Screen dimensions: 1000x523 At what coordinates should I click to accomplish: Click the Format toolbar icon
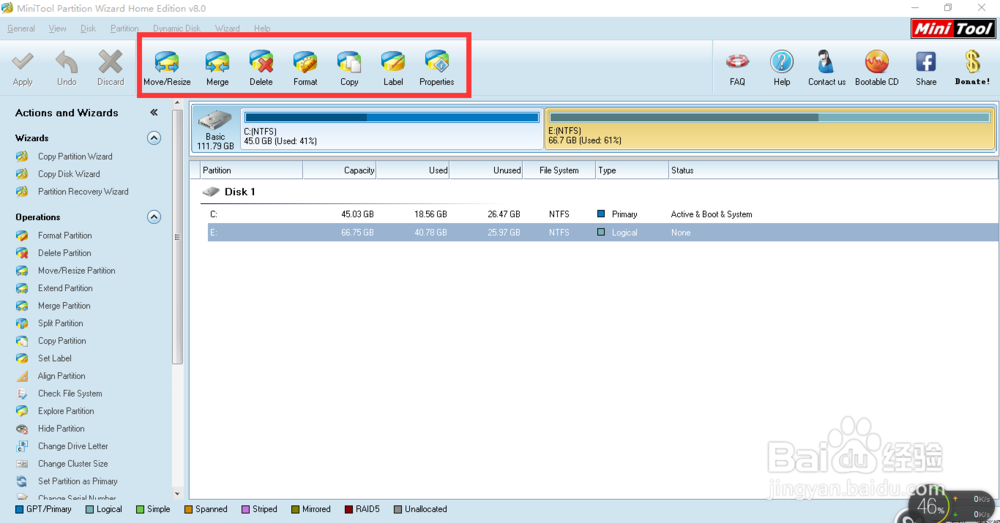click(x=305, y=62)
